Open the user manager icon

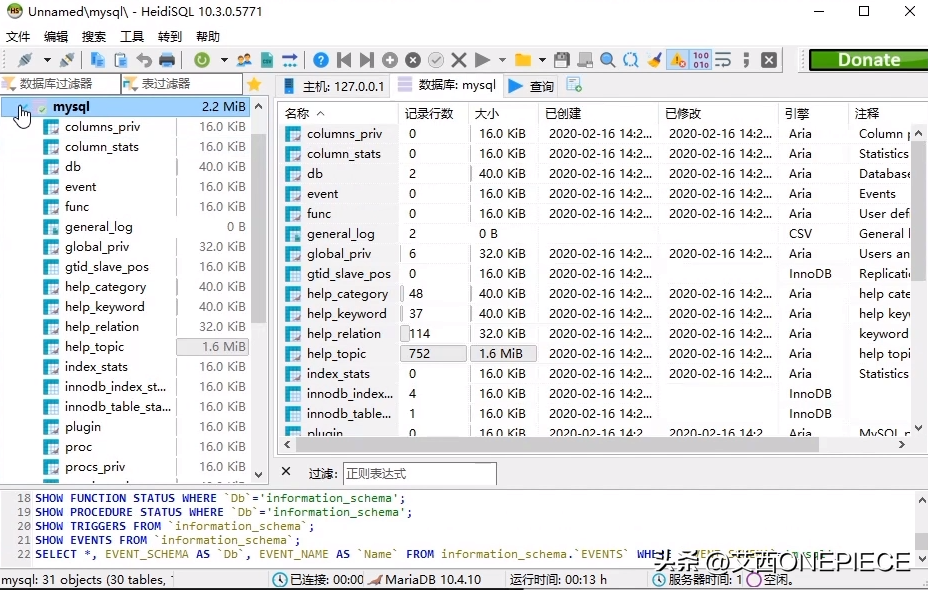tap(244, 60)
